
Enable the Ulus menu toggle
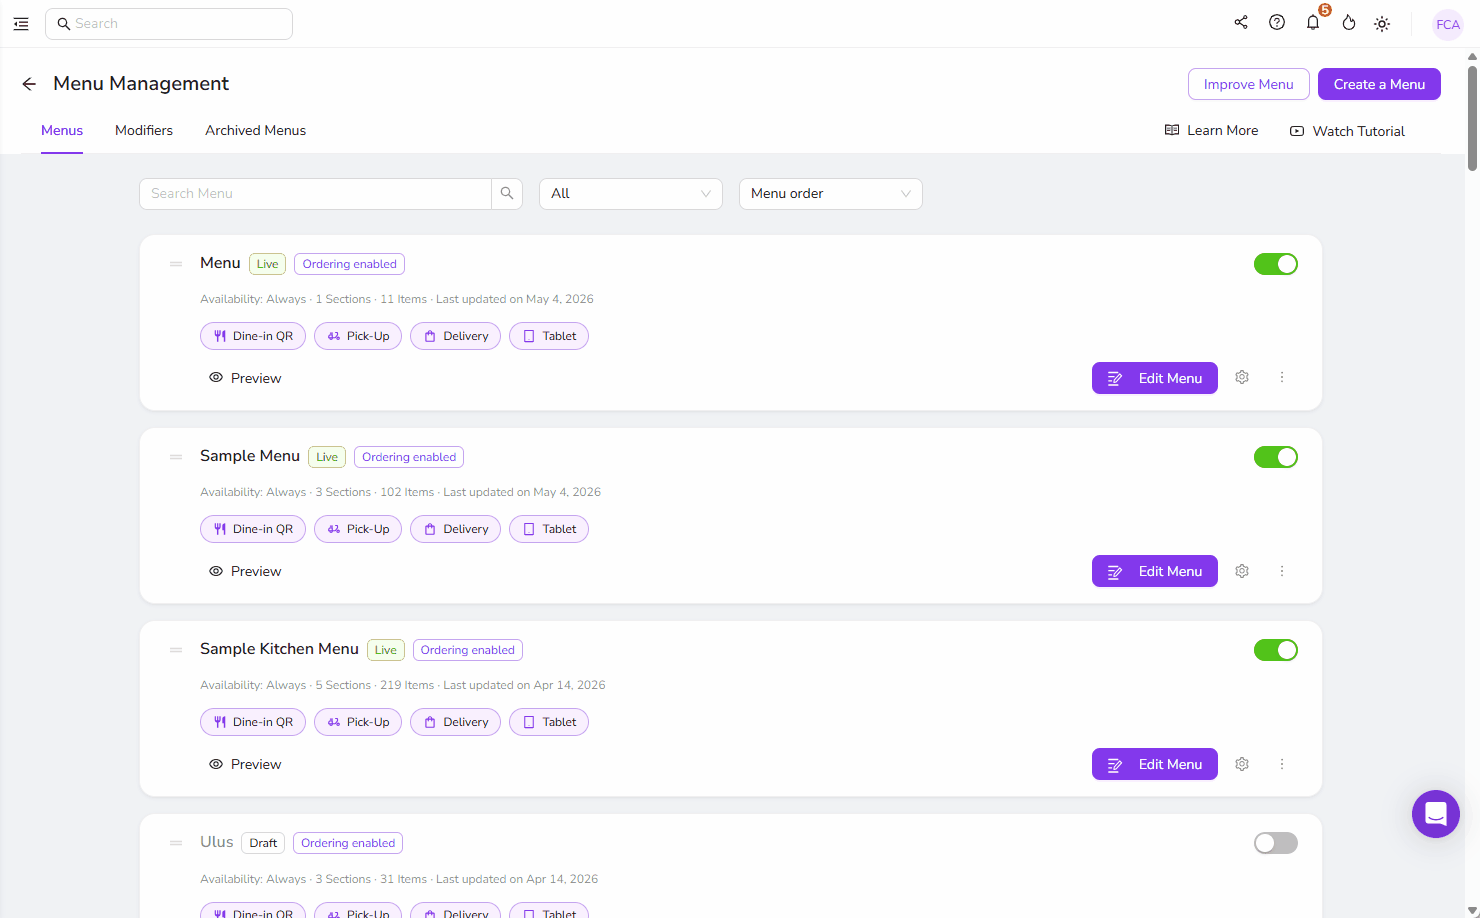pos(1276,843)
